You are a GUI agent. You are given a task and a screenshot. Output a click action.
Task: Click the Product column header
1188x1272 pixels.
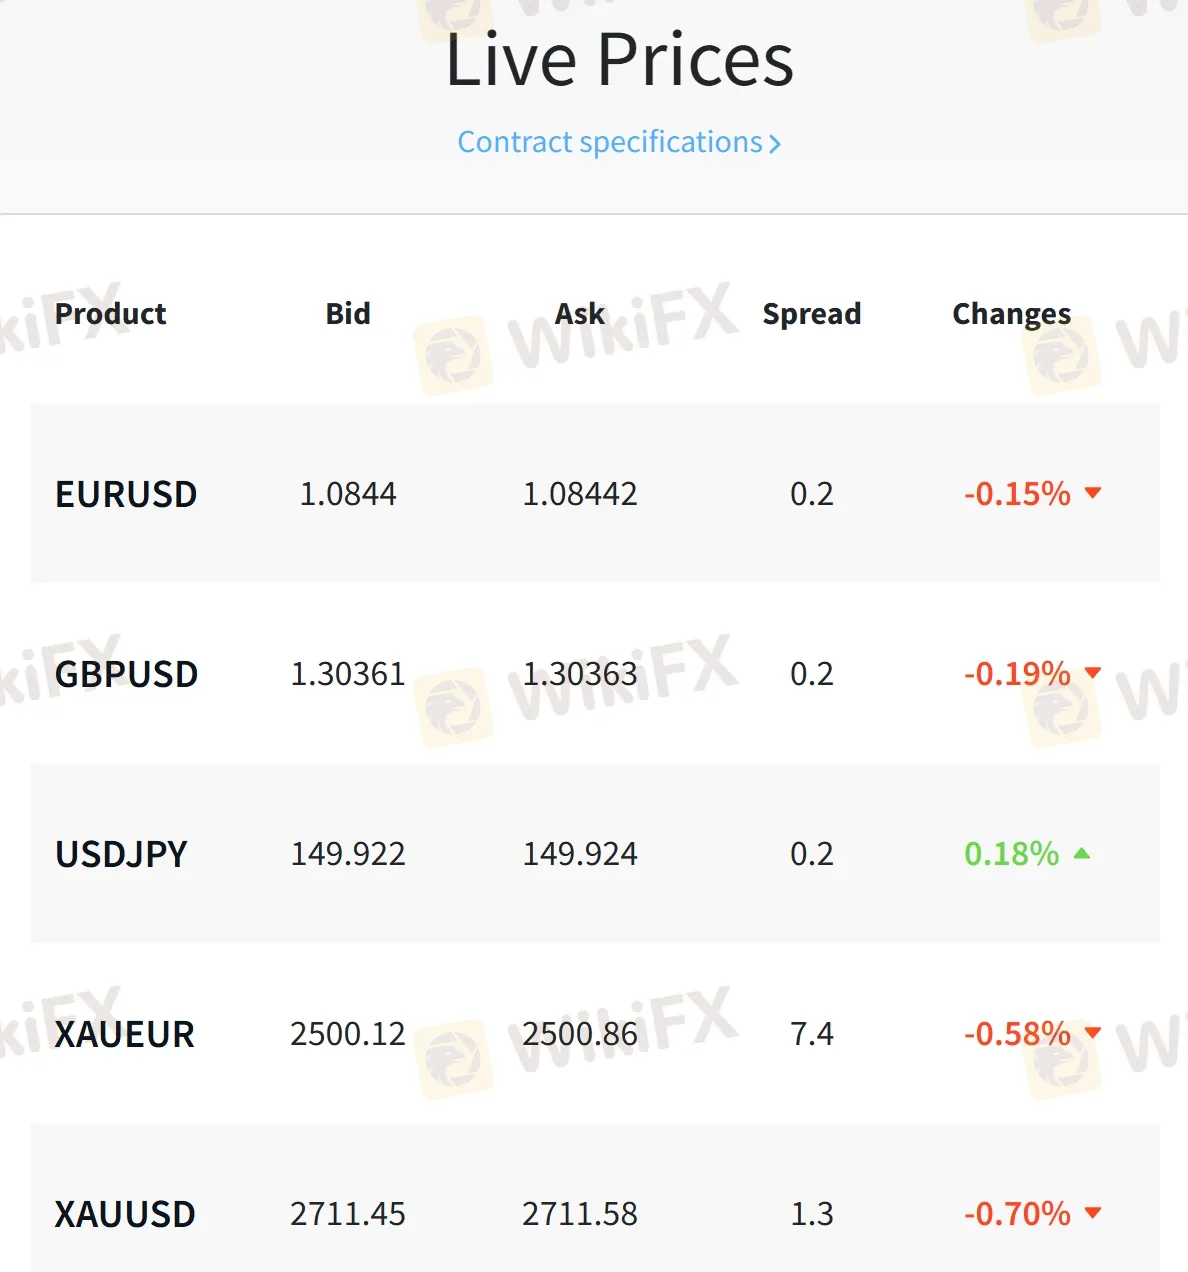click(x=110, y=314)
